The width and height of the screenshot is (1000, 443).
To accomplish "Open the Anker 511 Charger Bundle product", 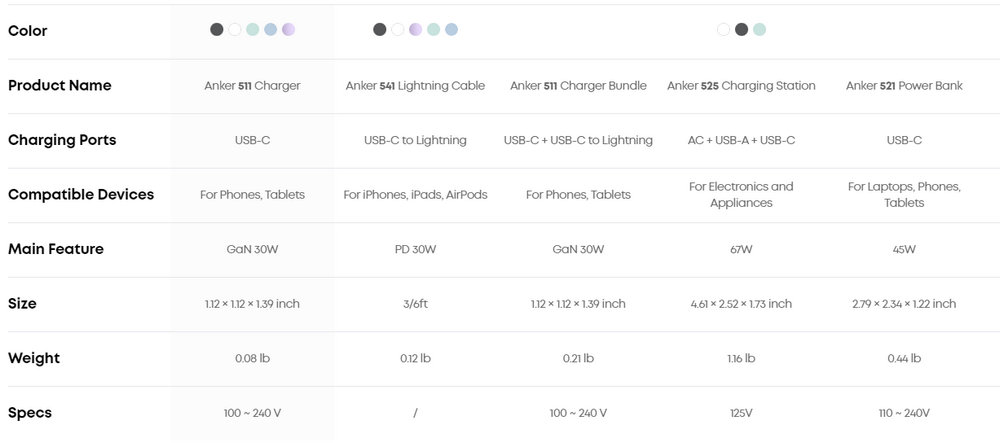I will click(x=578, y=86).
